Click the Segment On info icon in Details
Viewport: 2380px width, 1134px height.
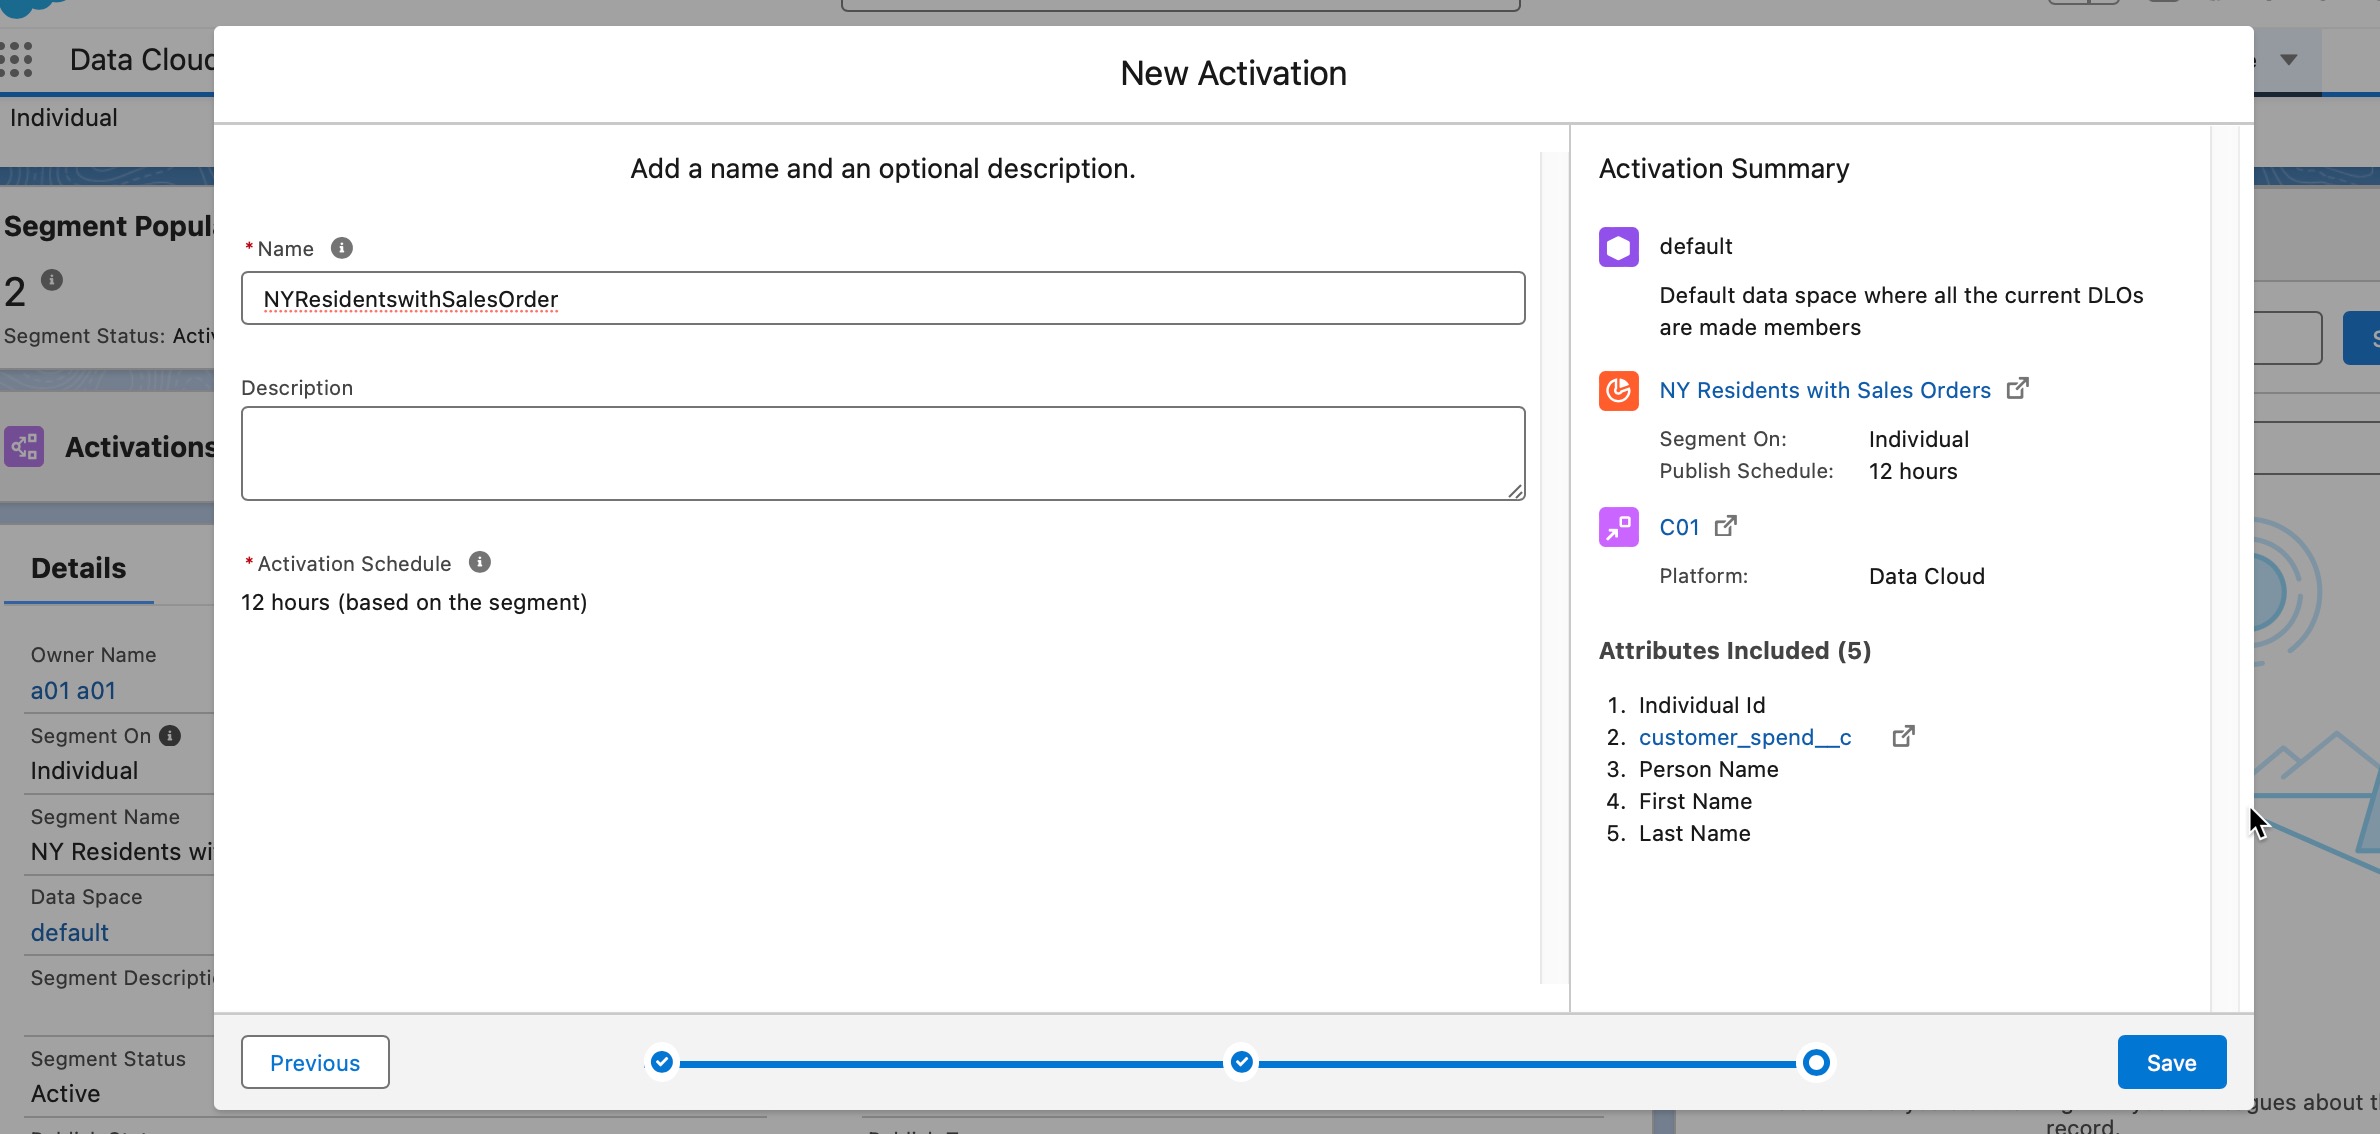[x=170, y=736]
